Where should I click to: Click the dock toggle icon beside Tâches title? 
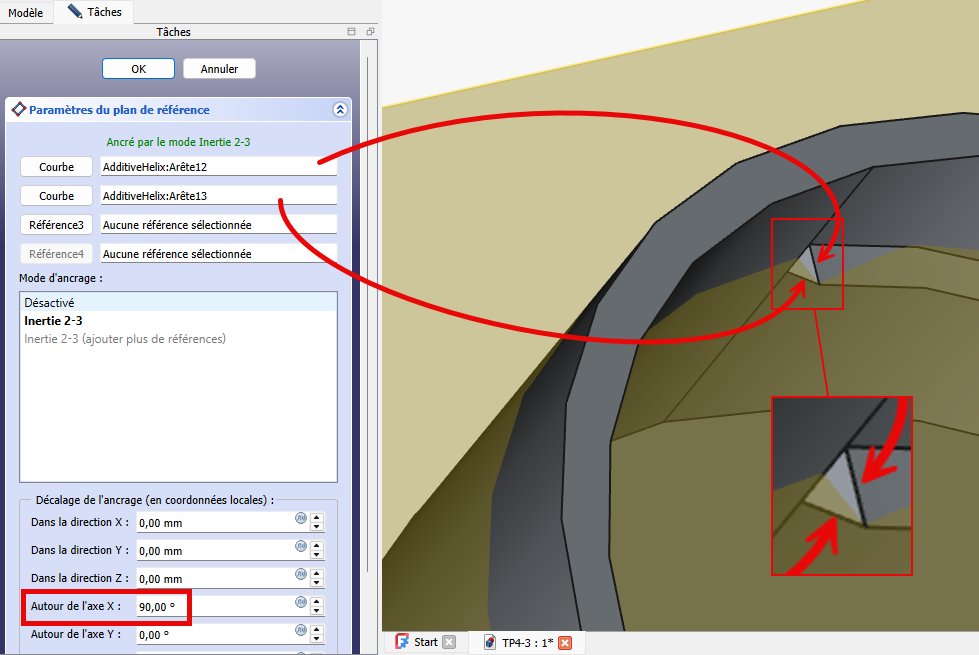tap(351, 32)
